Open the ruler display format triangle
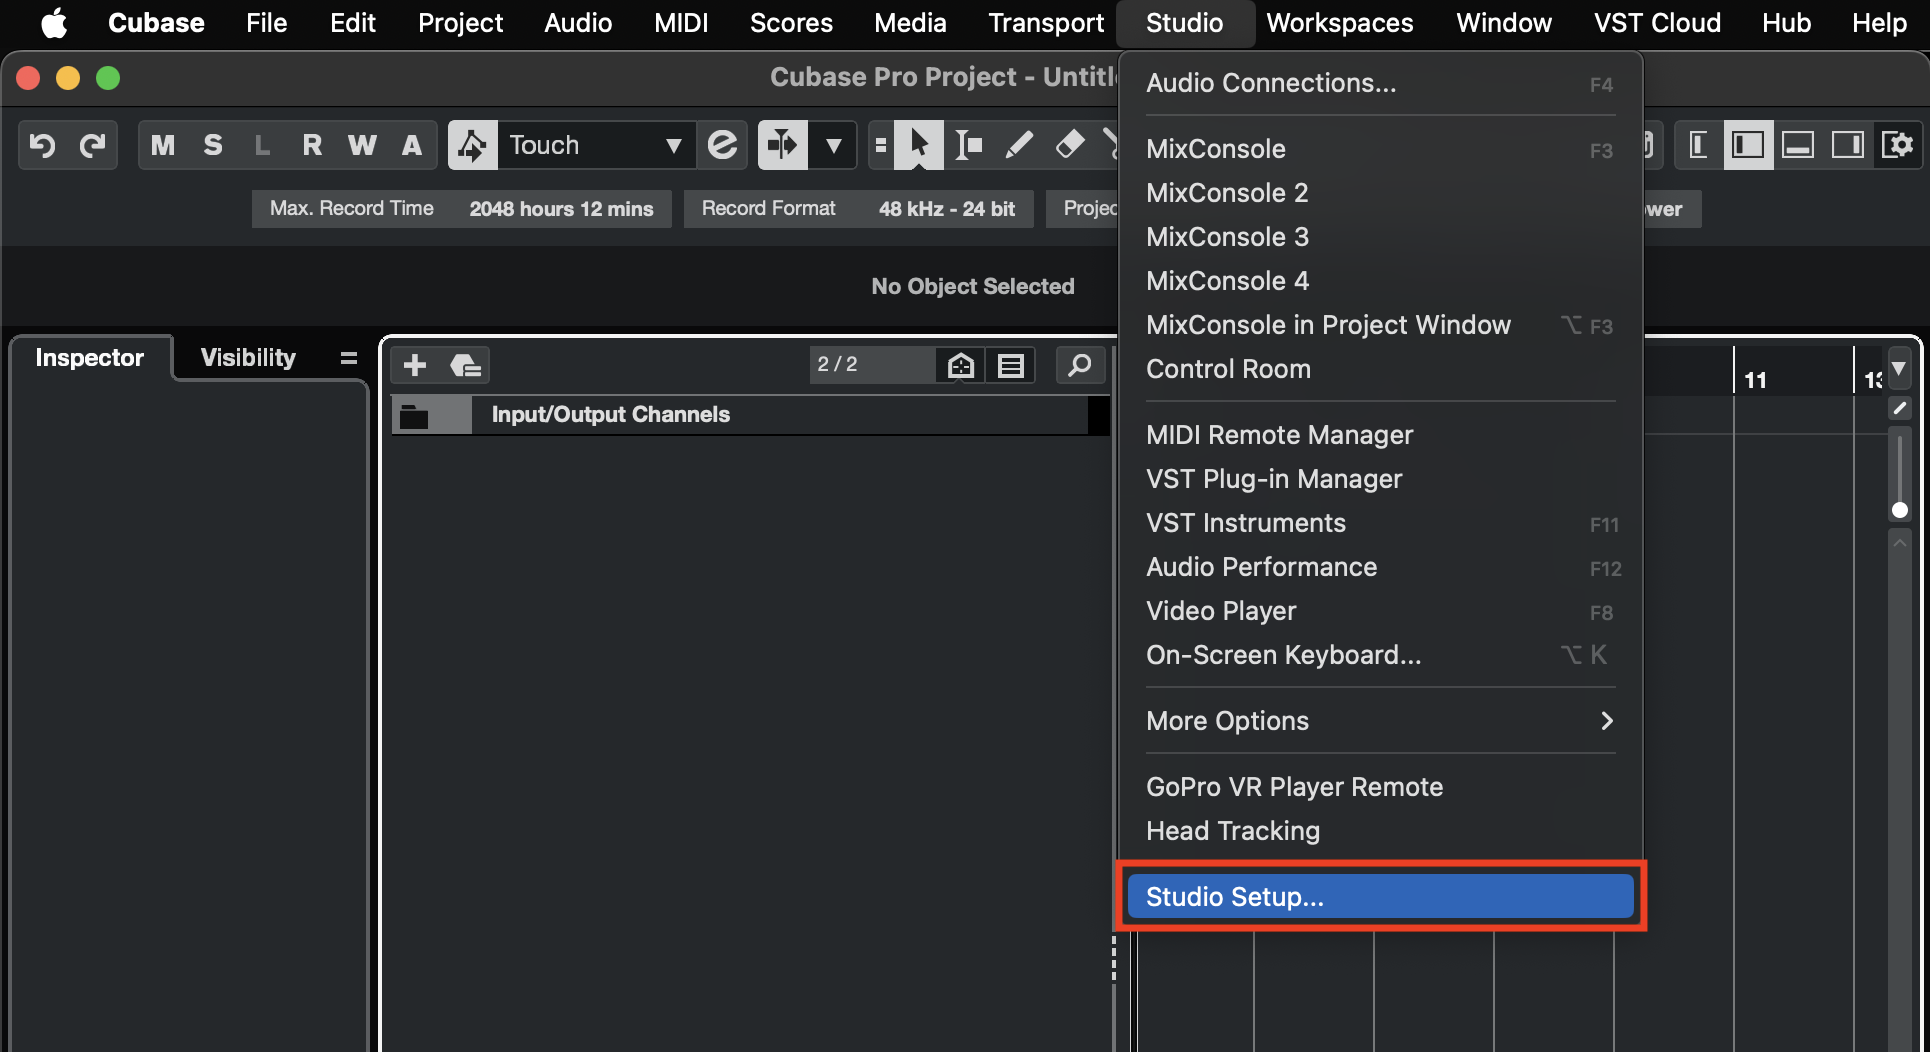The image size is (1930, 1052). [1898, 369]
